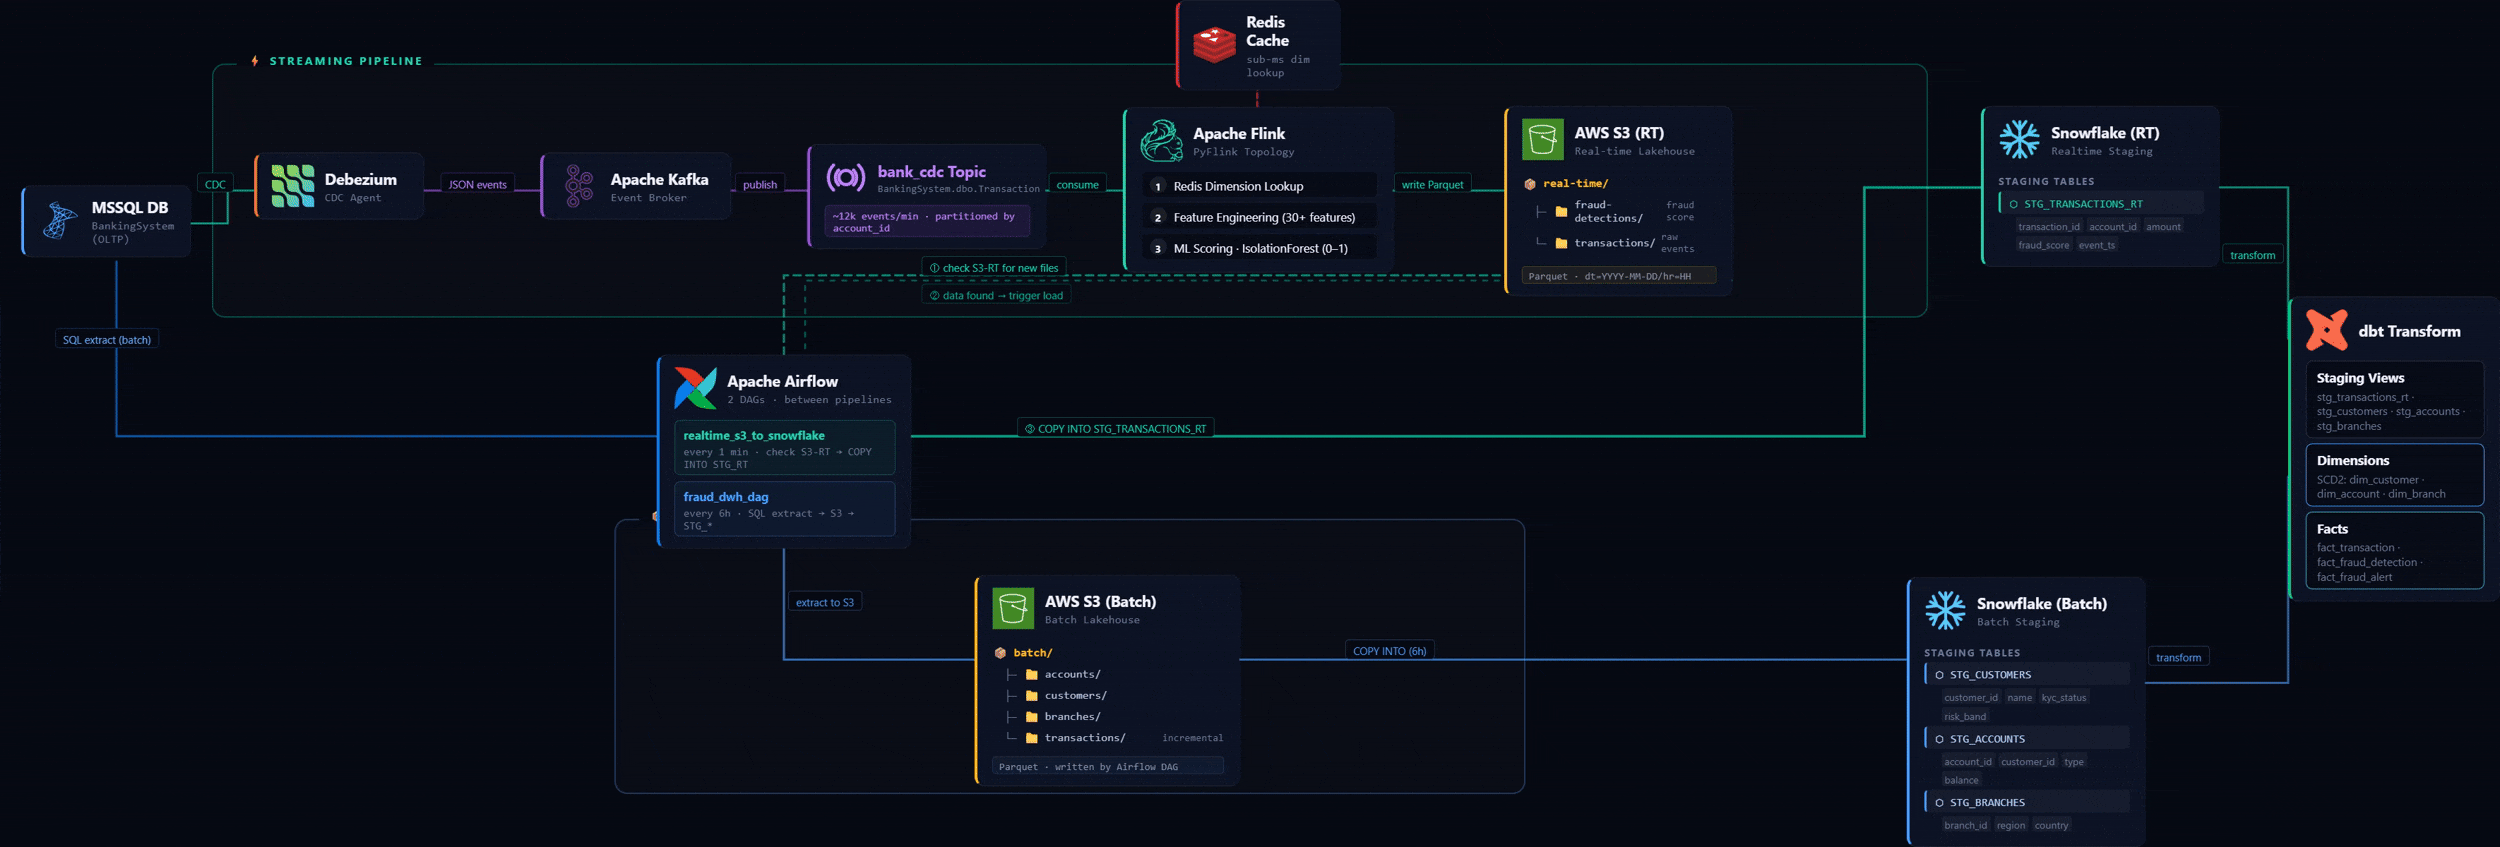Select the COPY INTO STG_TRANSACTIONS_RT label
This screenshot has height=847, width=2500.
1115,429
